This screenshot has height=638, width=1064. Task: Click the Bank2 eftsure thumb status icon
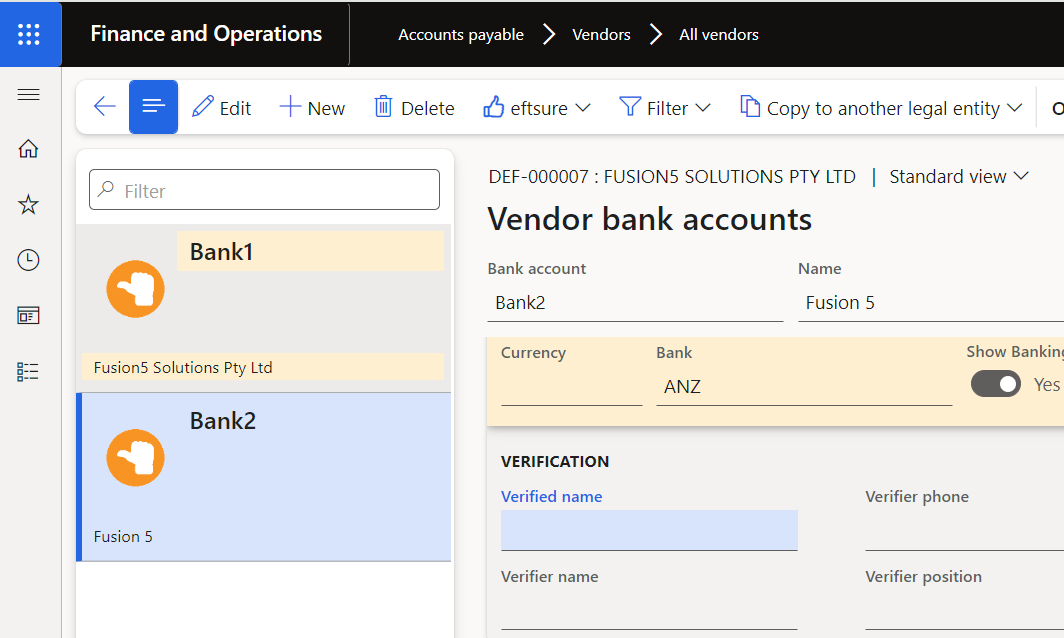[136, 458]
